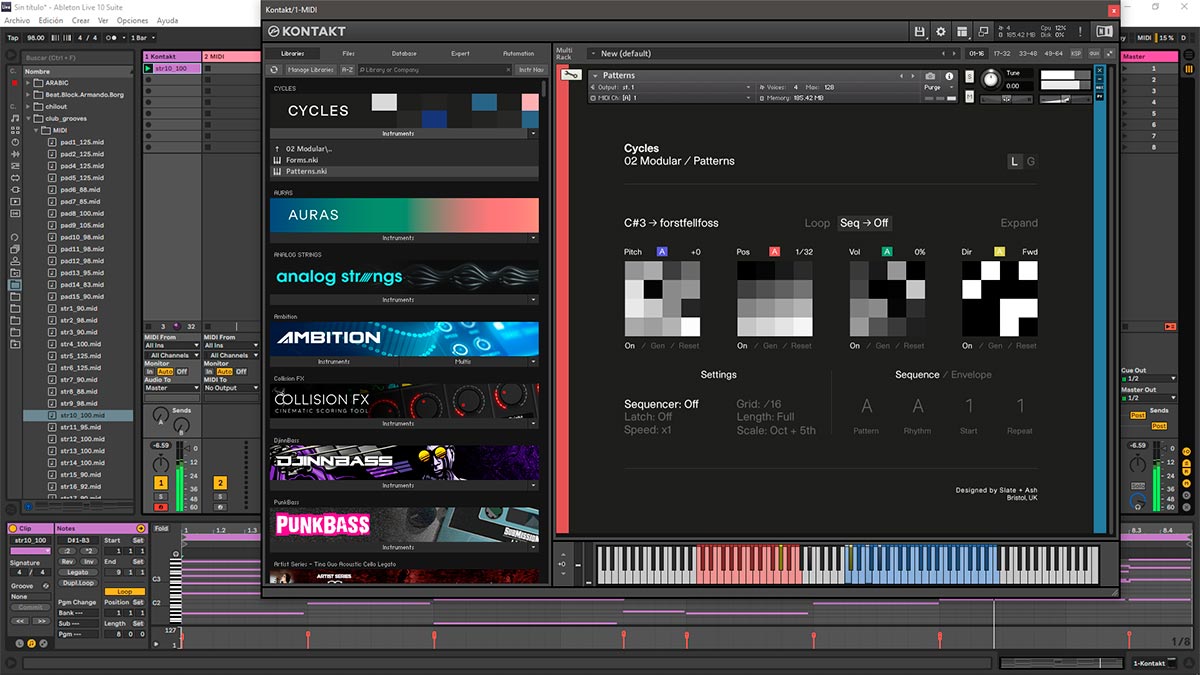Viewport: 1200px width, 675px height.
Task: Toggle the Loop button in Notes panel
Action: click(125, 592)
